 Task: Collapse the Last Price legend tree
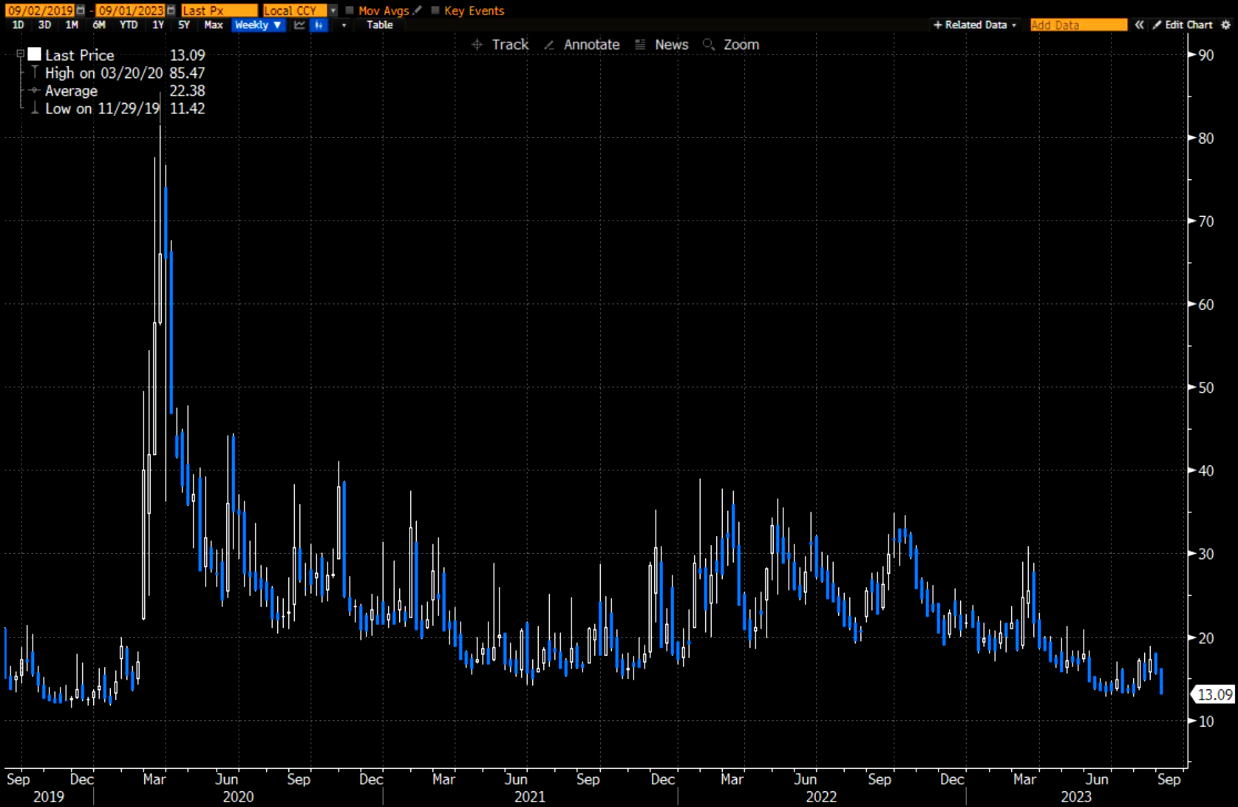pos(21,55)
